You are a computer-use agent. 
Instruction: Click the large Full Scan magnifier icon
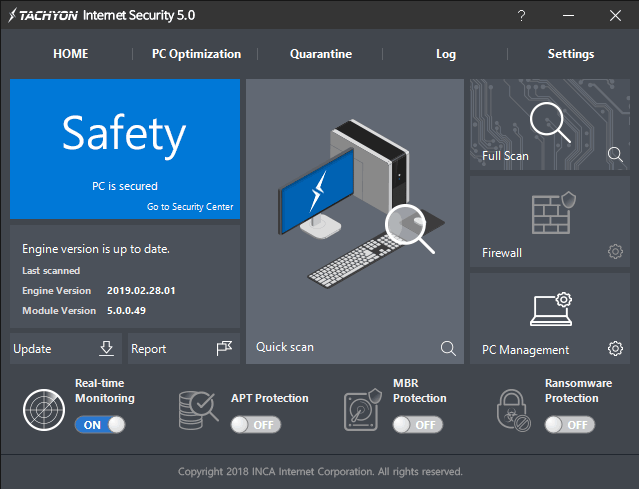550,122
